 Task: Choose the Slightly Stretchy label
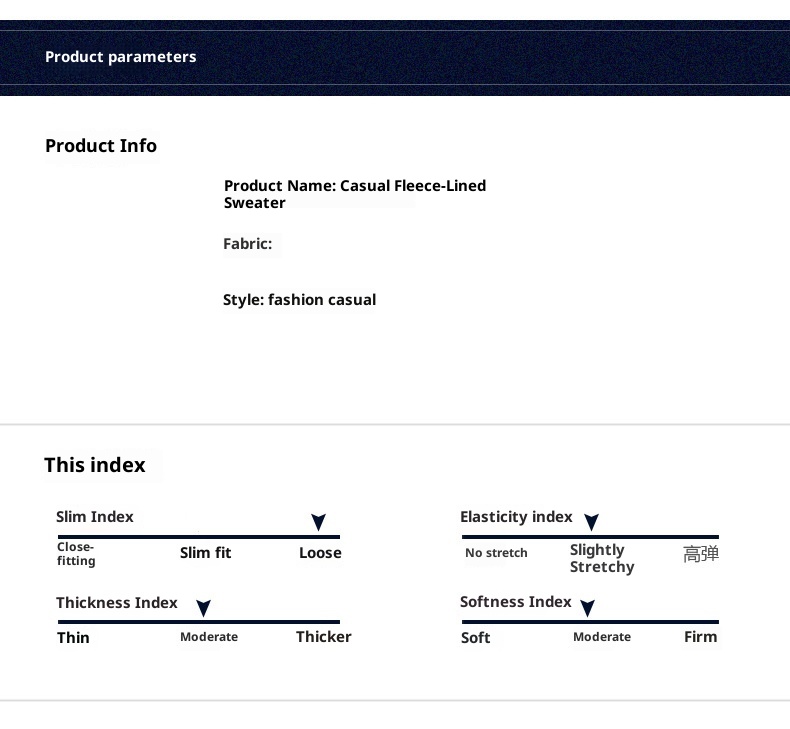point(601,558)
